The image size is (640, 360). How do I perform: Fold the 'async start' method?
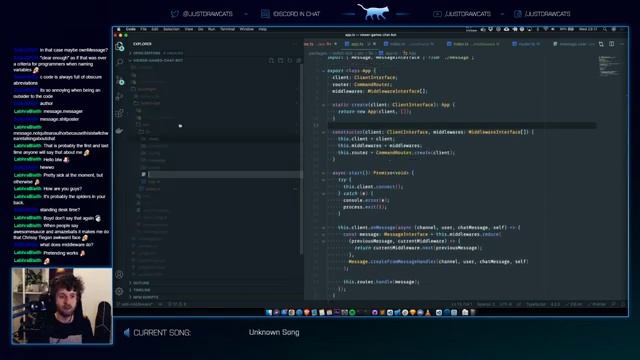323,173
